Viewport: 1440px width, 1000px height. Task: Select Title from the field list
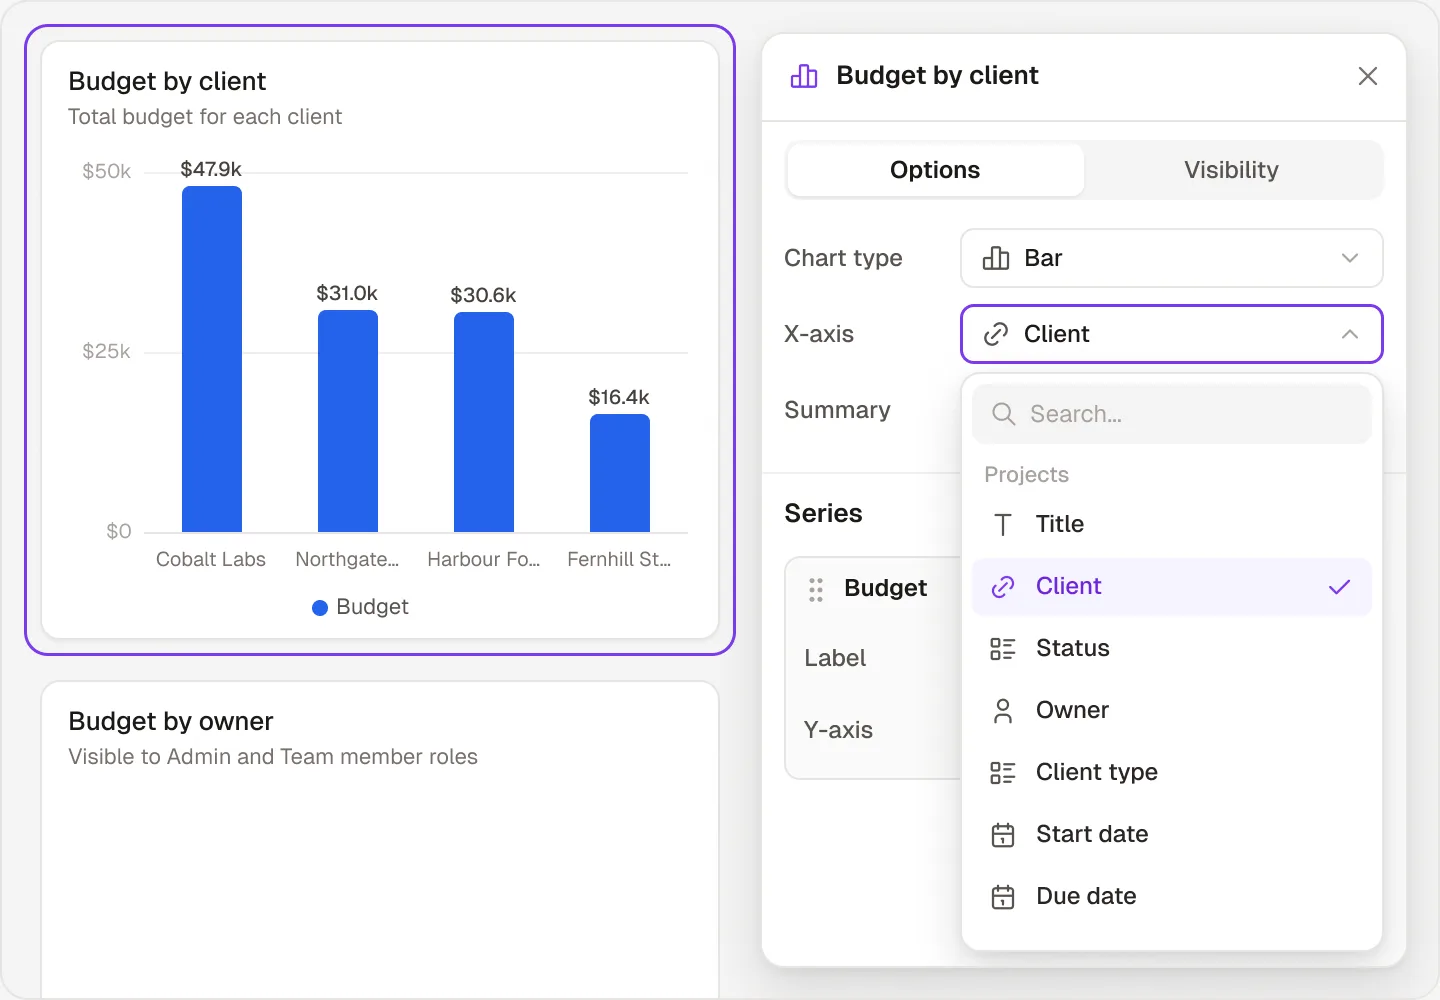pyautogui.click(x=1171, y=524)
